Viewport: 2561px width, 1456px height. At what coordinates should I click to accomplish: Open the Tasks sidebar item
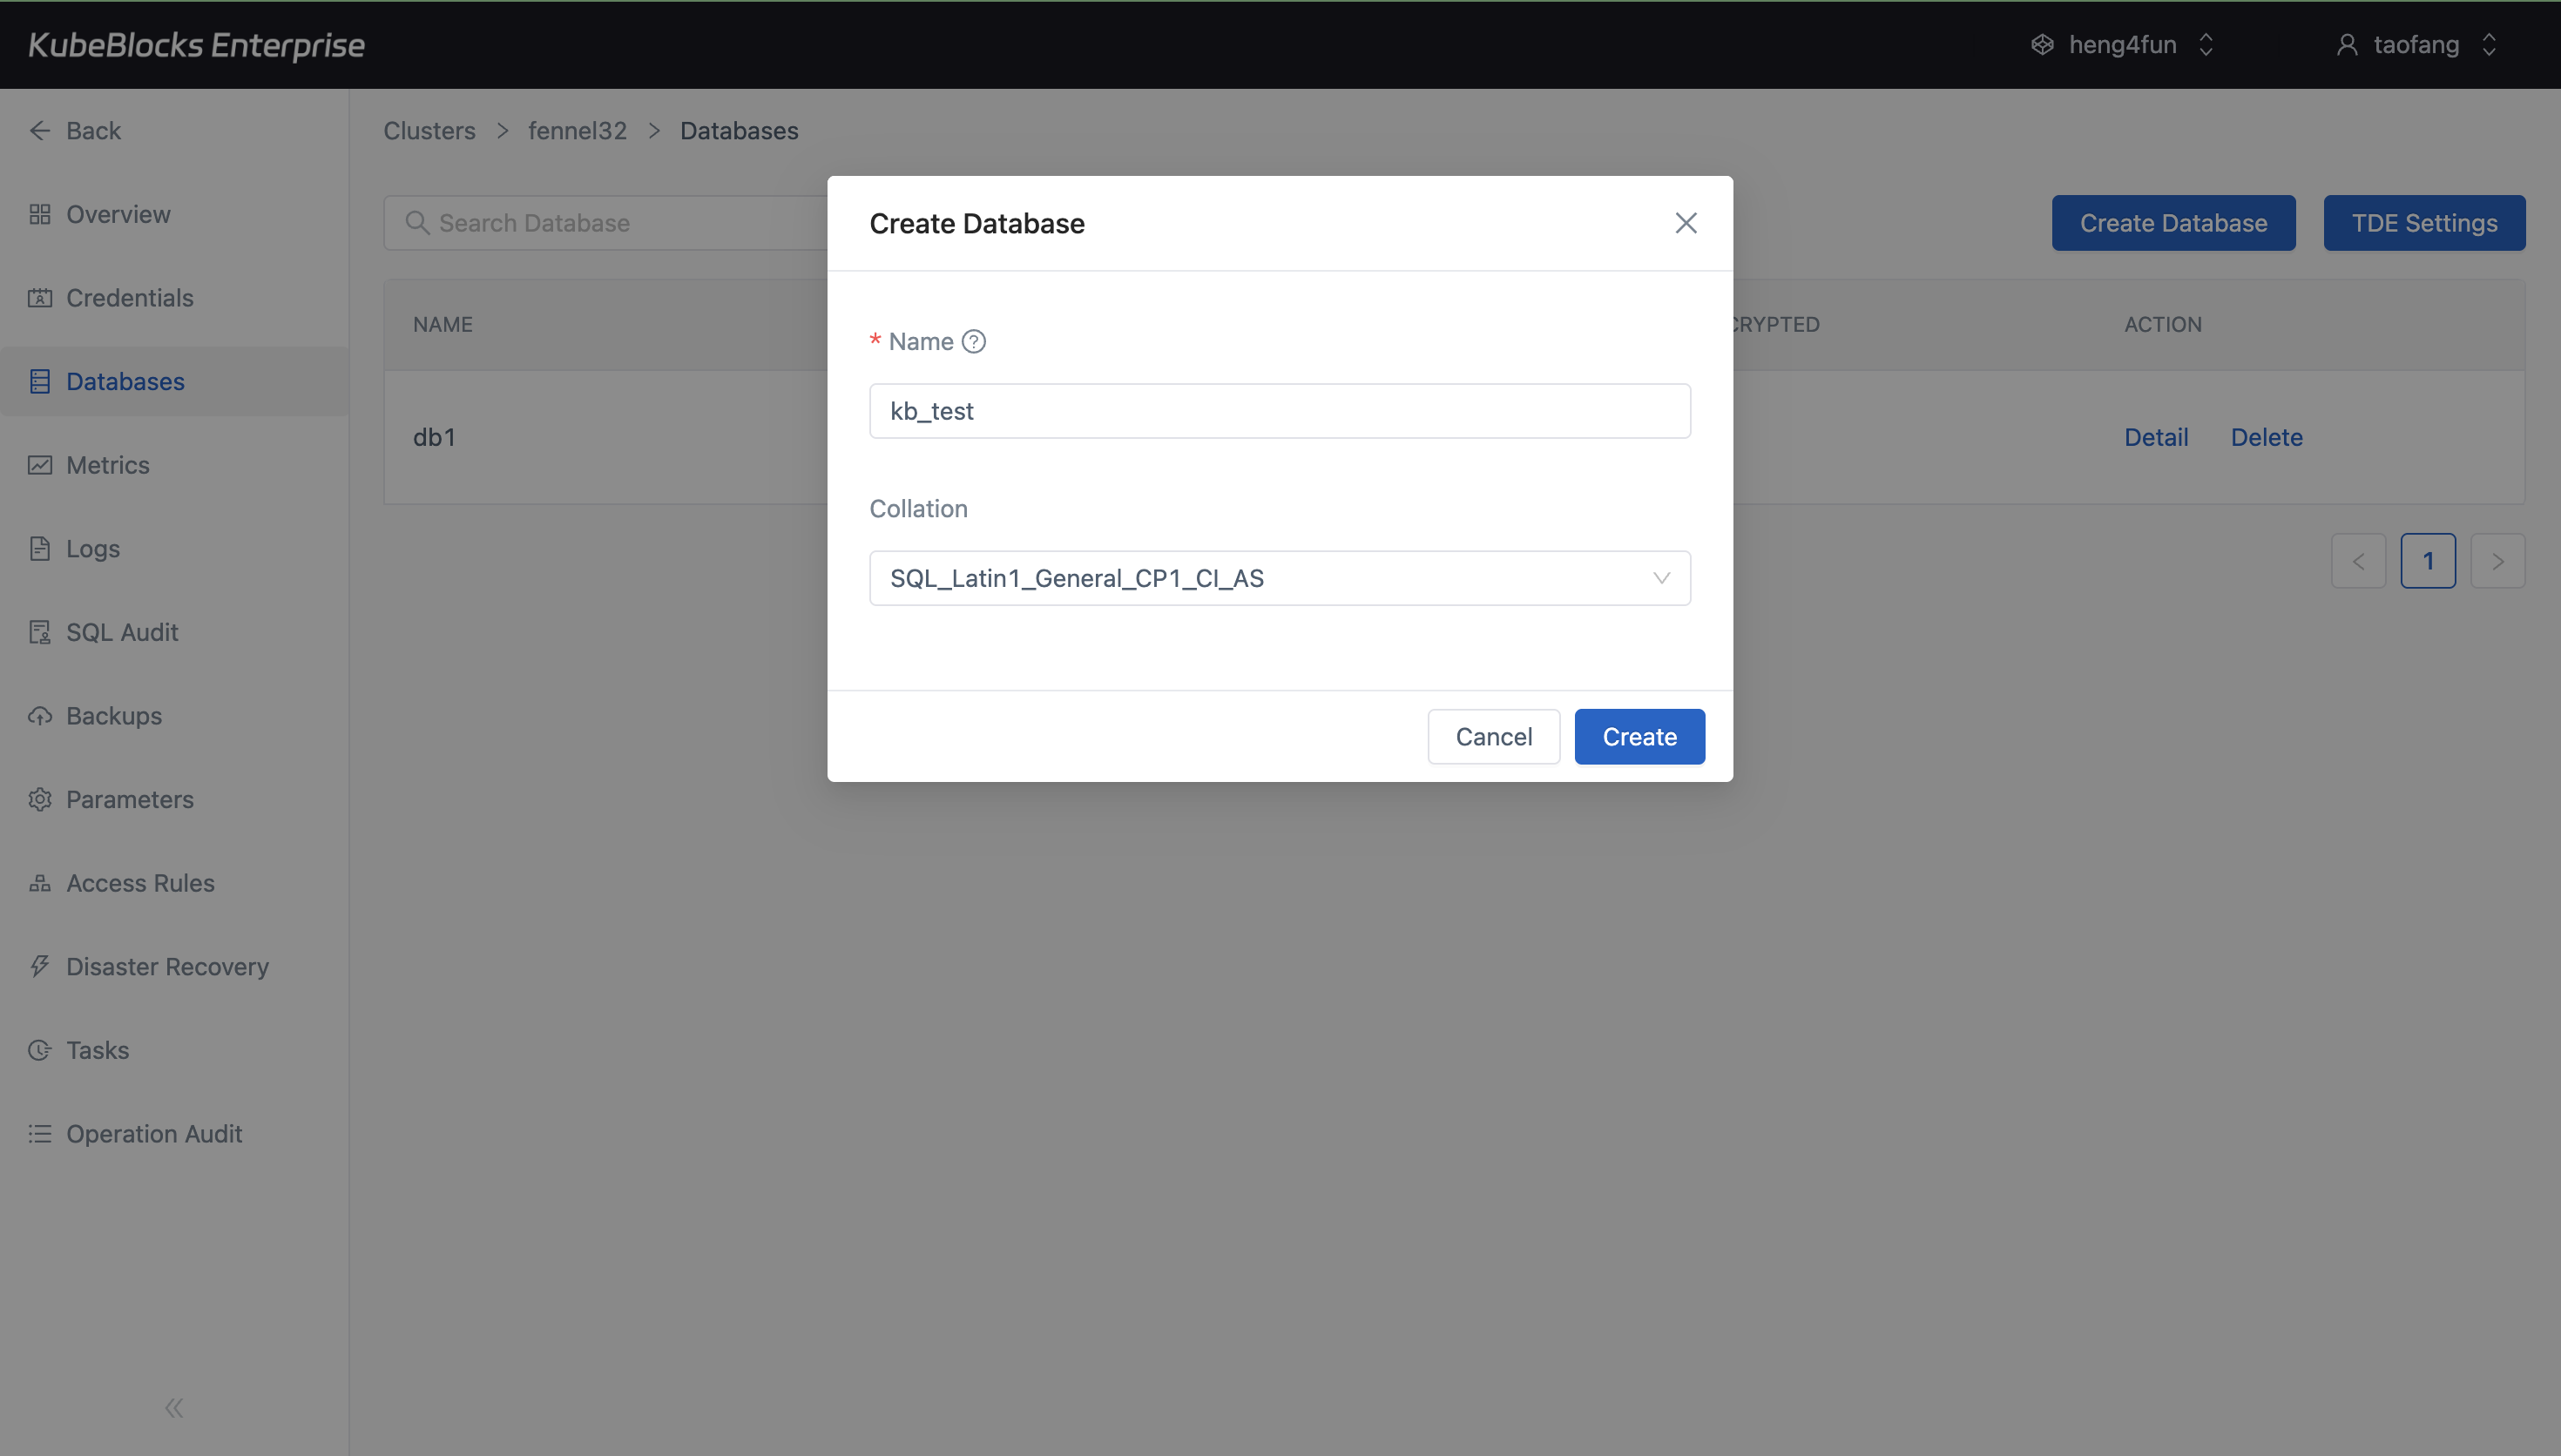pyautogui.click(x=97, y=1050)
